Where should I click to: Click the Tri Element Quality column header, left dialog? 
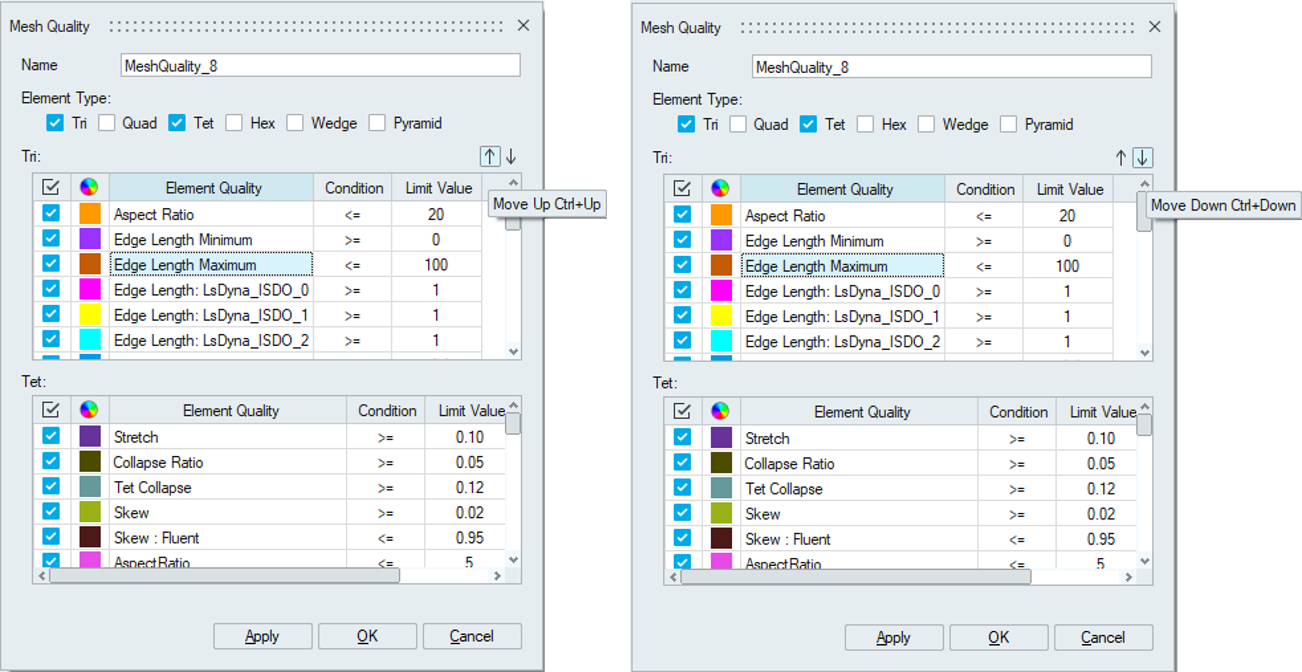point(213,188)
